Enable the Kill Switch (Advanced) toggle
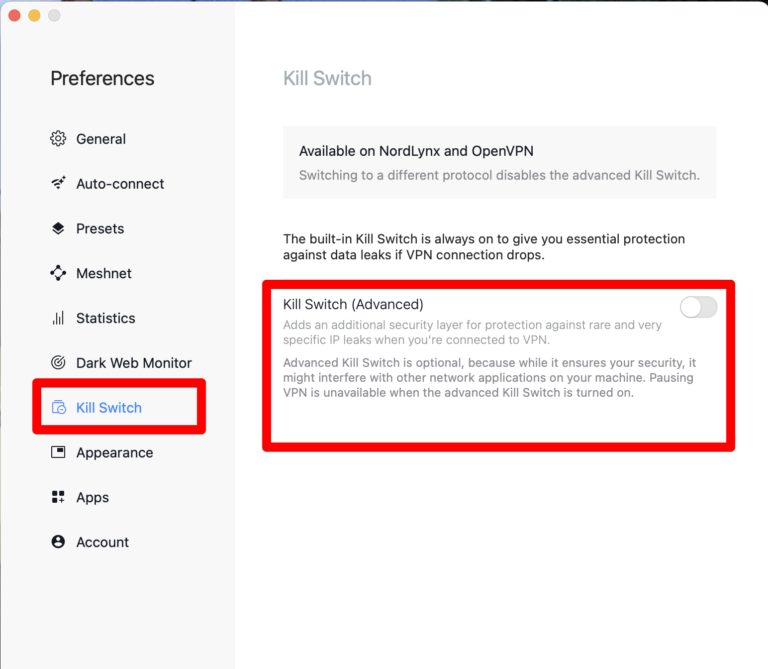The width and height of the screenshot is (768, 669). (698, 308)
